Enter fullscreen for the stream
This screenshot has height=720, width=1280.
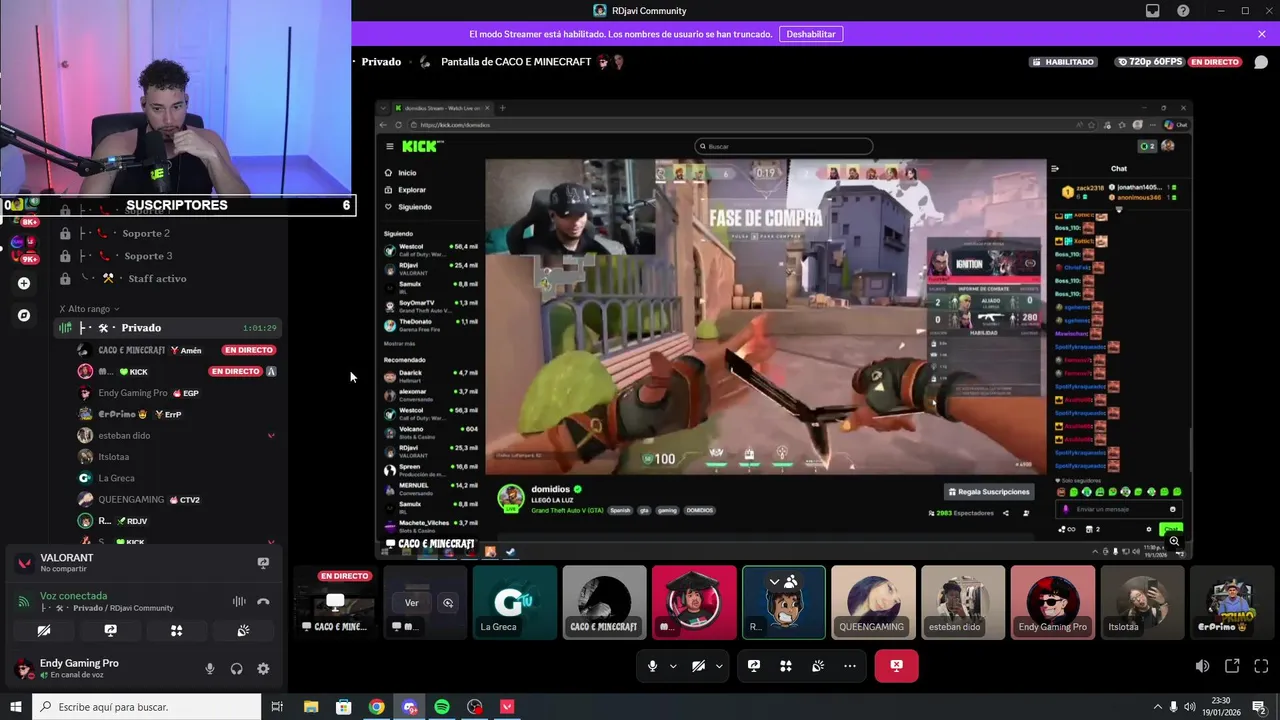click(1261, 666)
